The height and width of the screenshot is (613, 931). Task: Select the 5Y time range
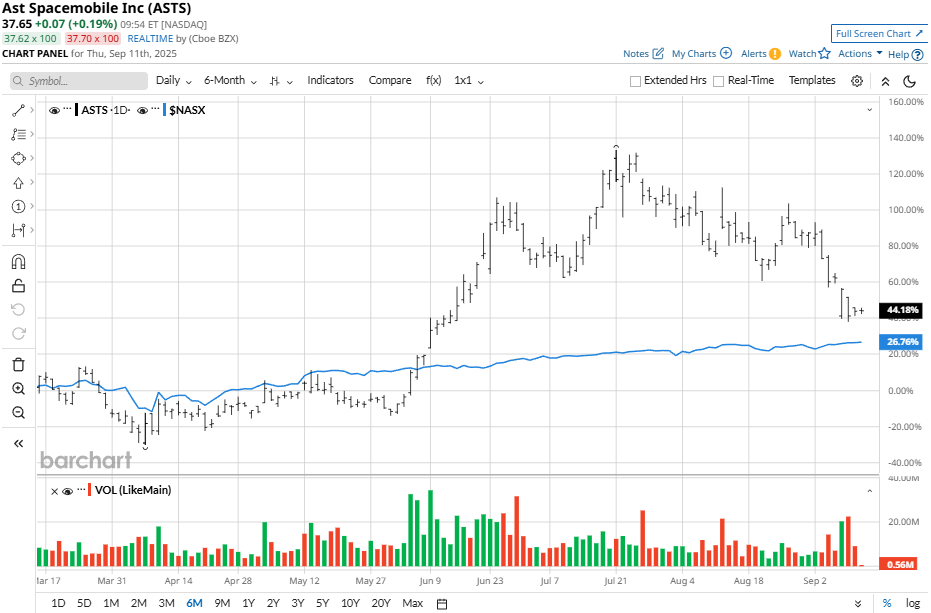coord(322,603)
